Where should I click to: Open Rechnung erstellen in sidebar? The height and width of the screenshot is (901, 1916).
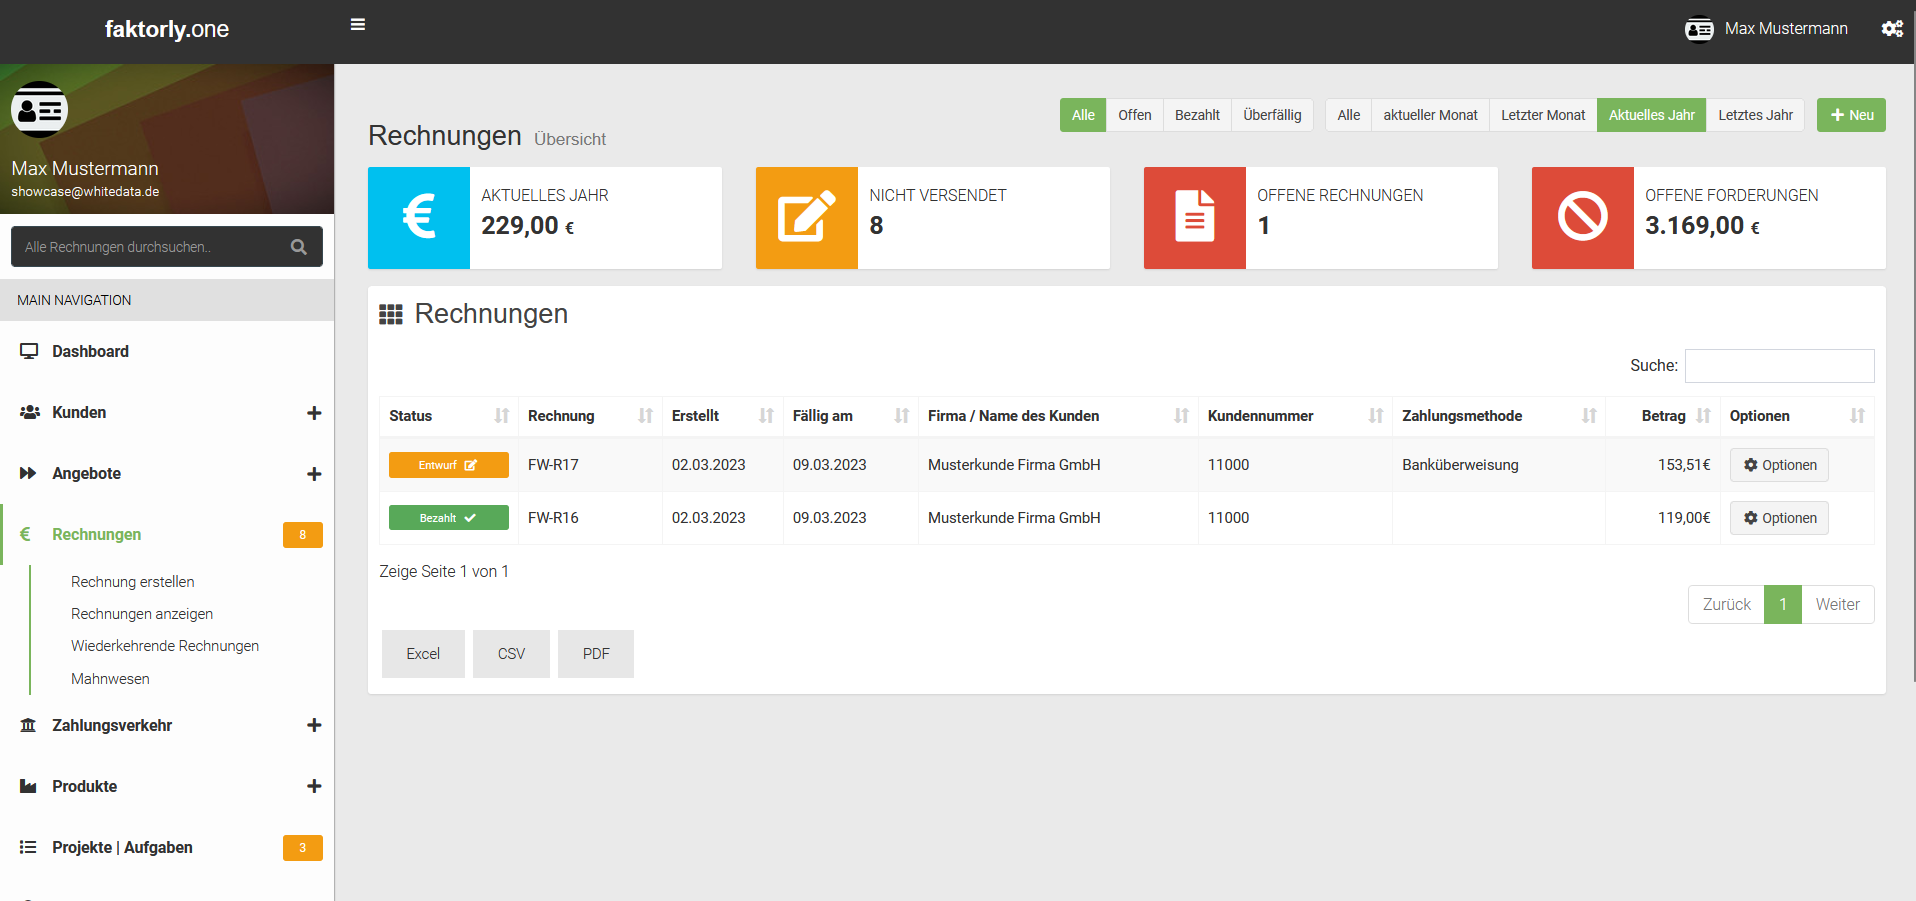click(133, 582)
